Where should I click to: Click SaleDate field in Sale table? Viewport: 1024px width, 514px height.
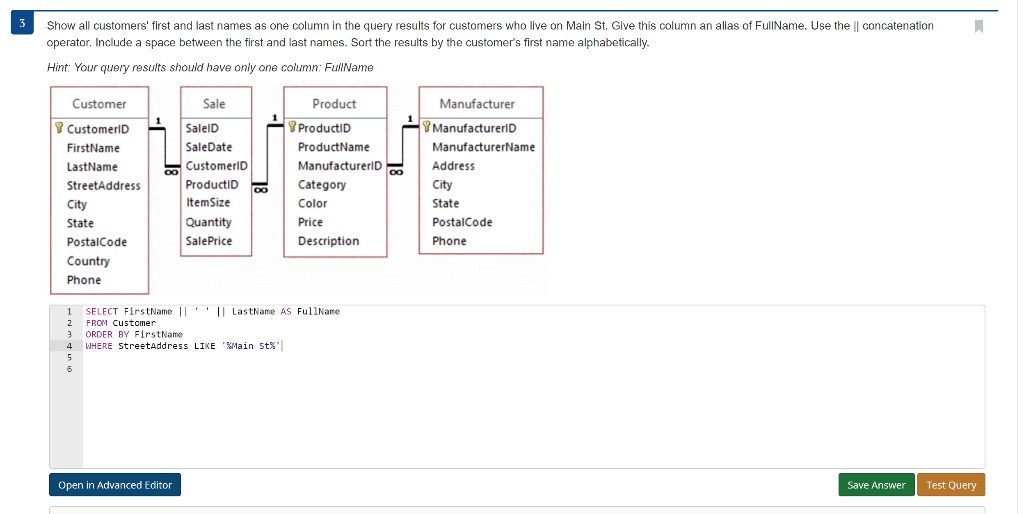pos(208,147)
